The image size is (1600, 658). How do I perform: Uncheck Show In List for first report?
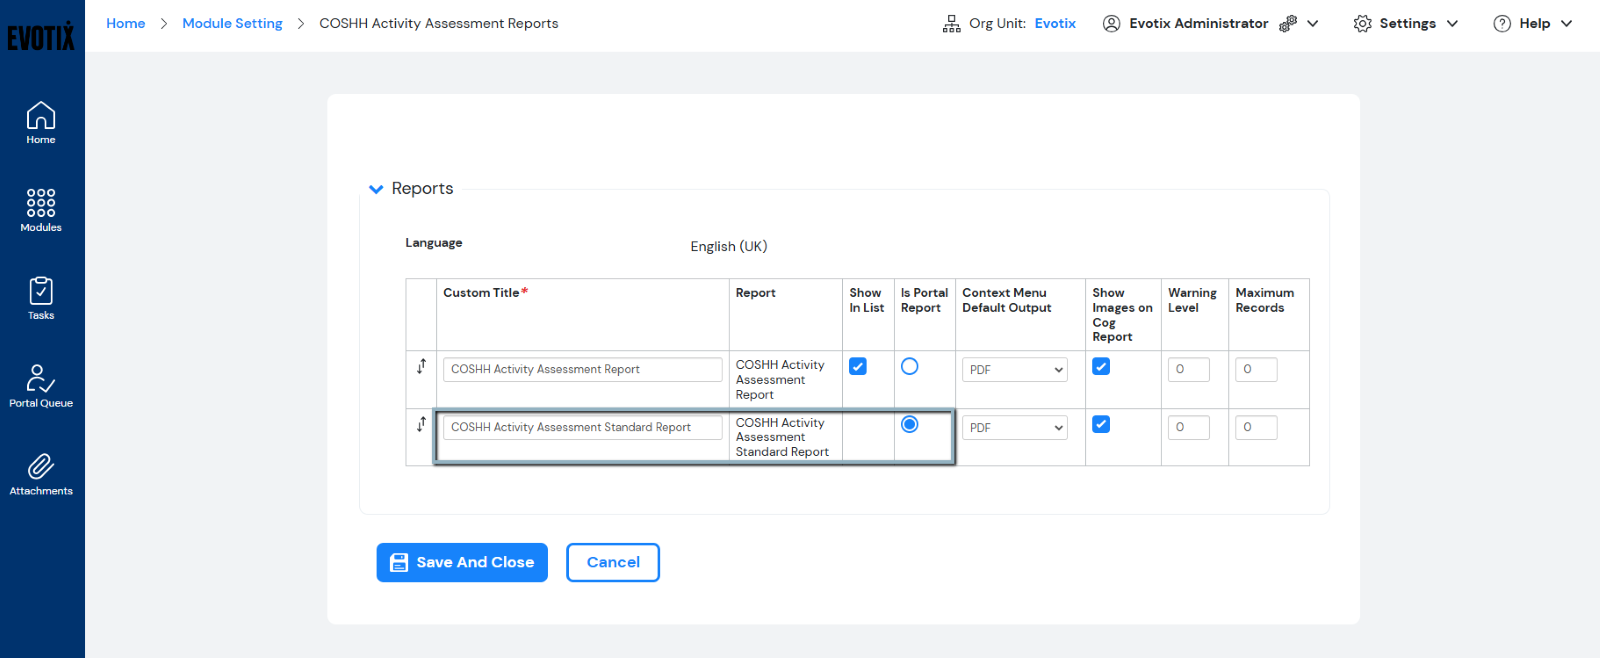pos(858,367)
